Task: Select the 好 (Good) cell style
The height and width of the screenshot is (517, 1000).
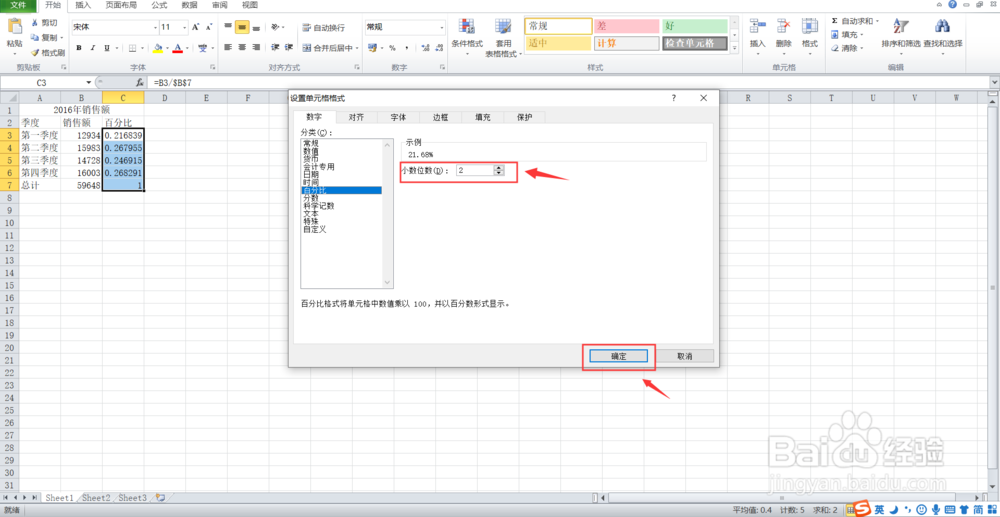Action: point(695,26)
